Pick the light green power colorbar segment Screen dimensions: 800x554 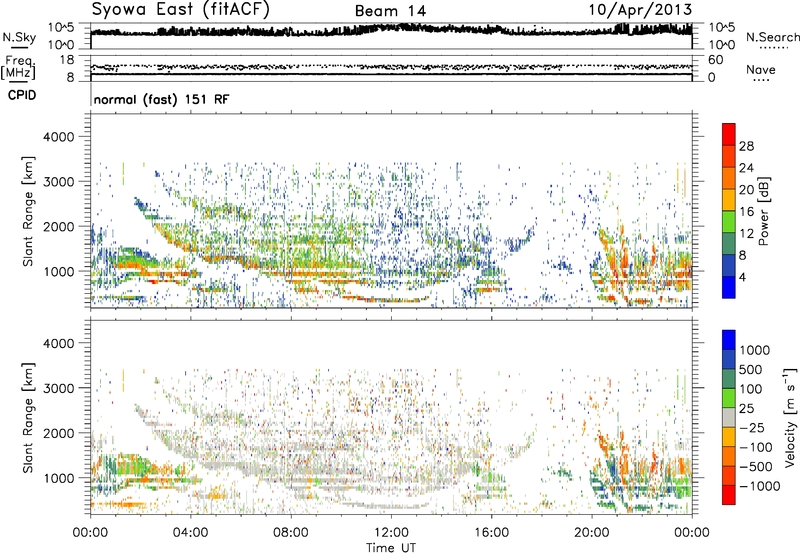pyautogui.click(x=729, y=222)
